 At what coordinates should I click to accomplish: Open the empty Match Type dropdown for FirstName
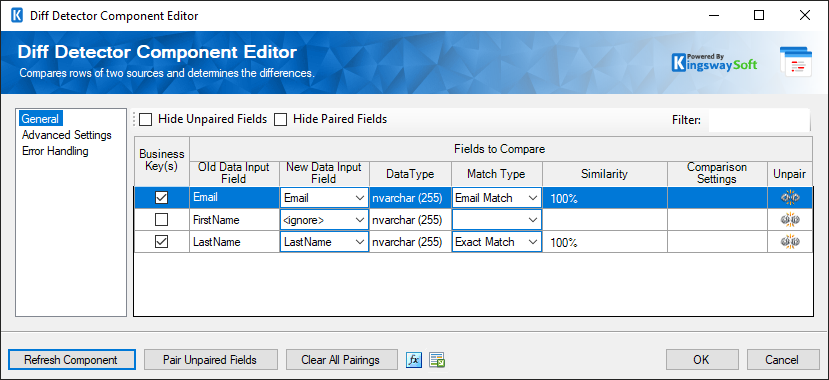click(x=496, y=220)
